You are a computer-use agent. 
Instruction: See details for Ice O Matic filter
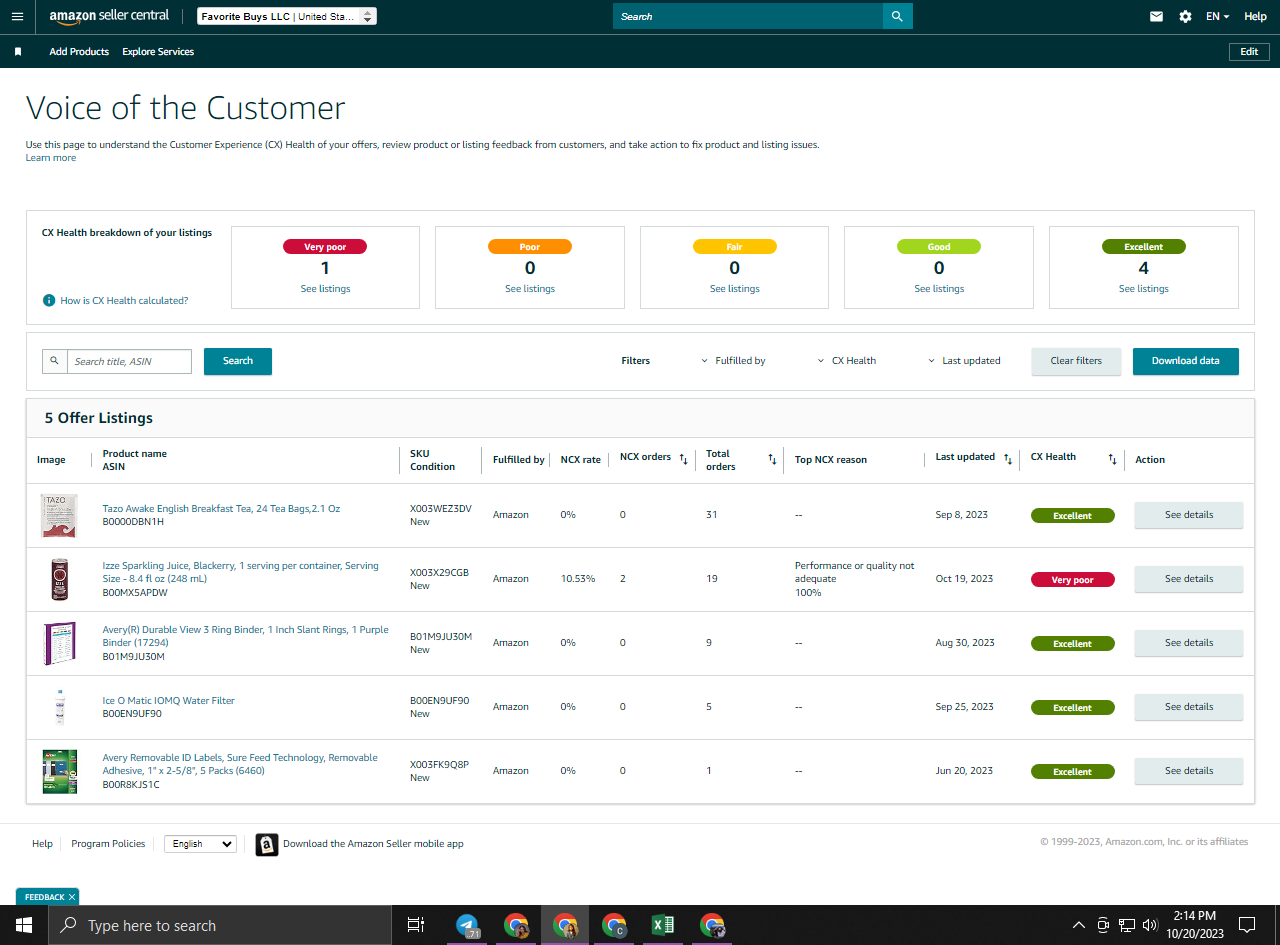[x=1189, y=707]
